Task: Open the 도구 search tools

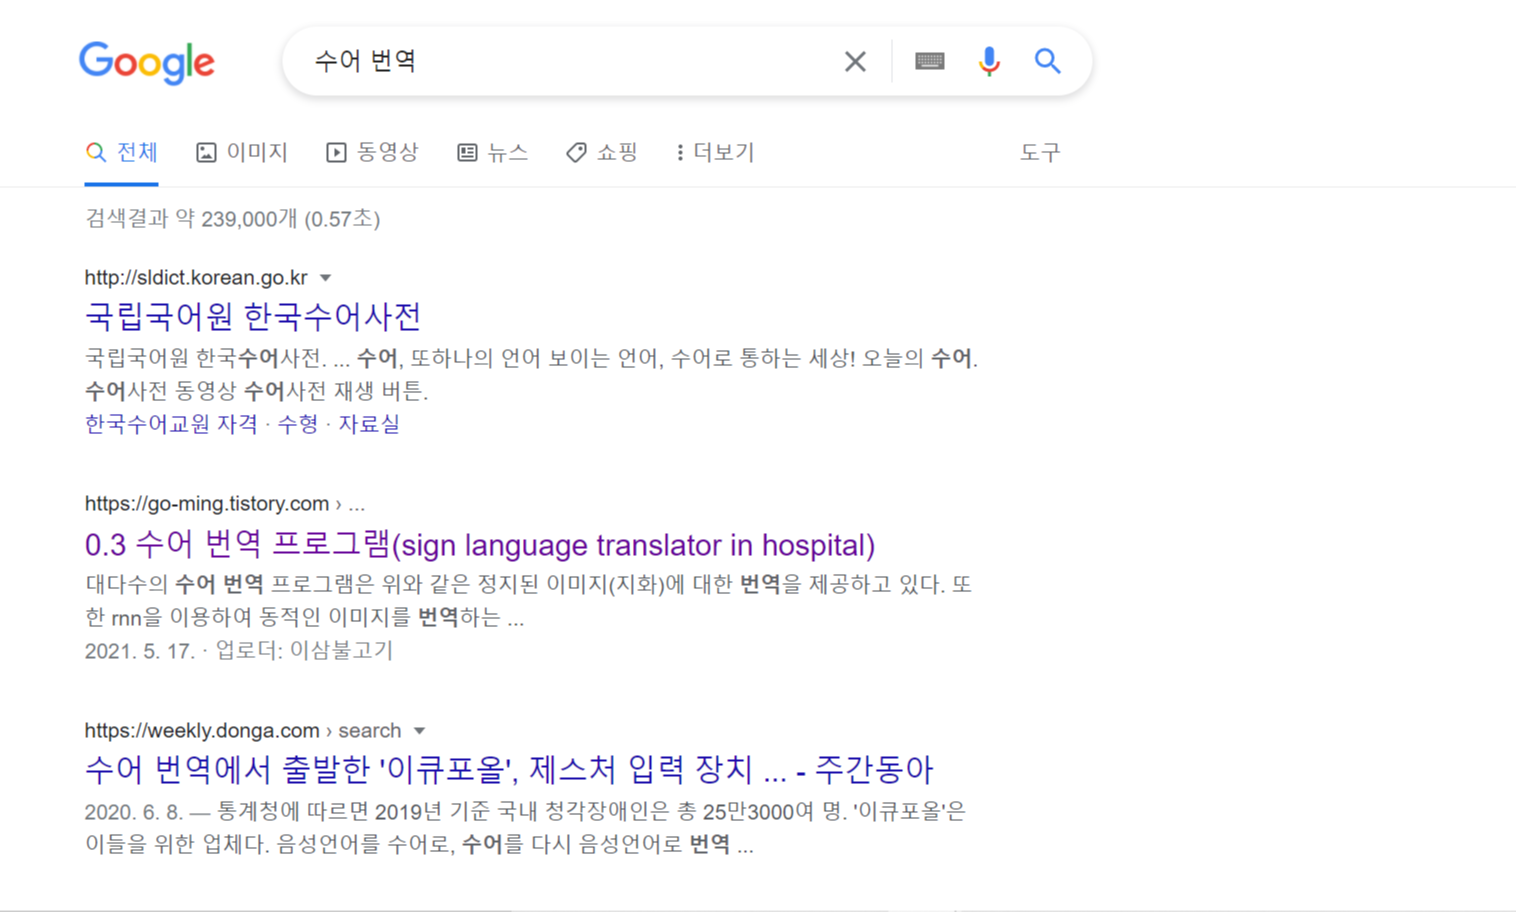Action: (1040, 152)
